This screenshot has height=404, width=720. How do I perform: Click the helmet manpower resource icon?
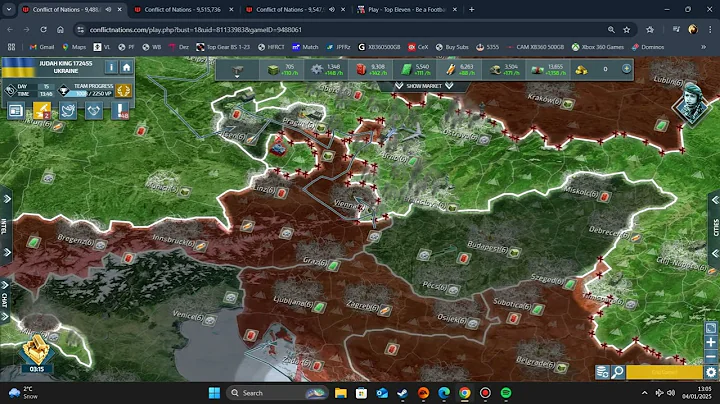(495, 70)
